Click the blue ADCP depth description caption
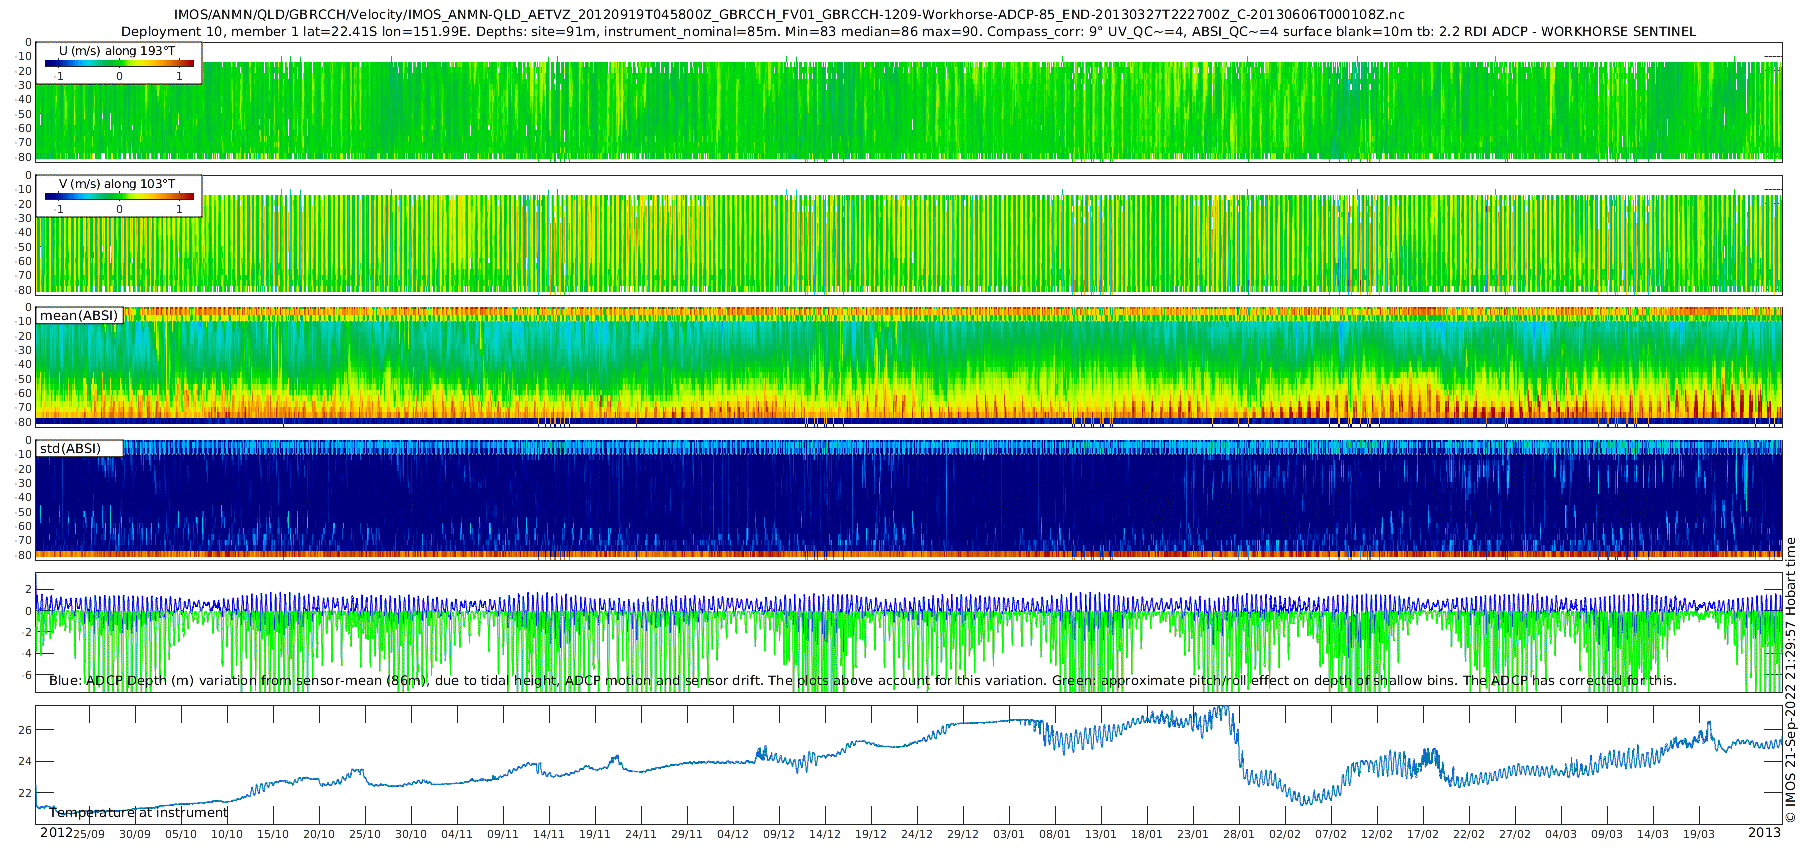Image resolution: width=1800 pixels, height=850 pixels. coord(862,681)
